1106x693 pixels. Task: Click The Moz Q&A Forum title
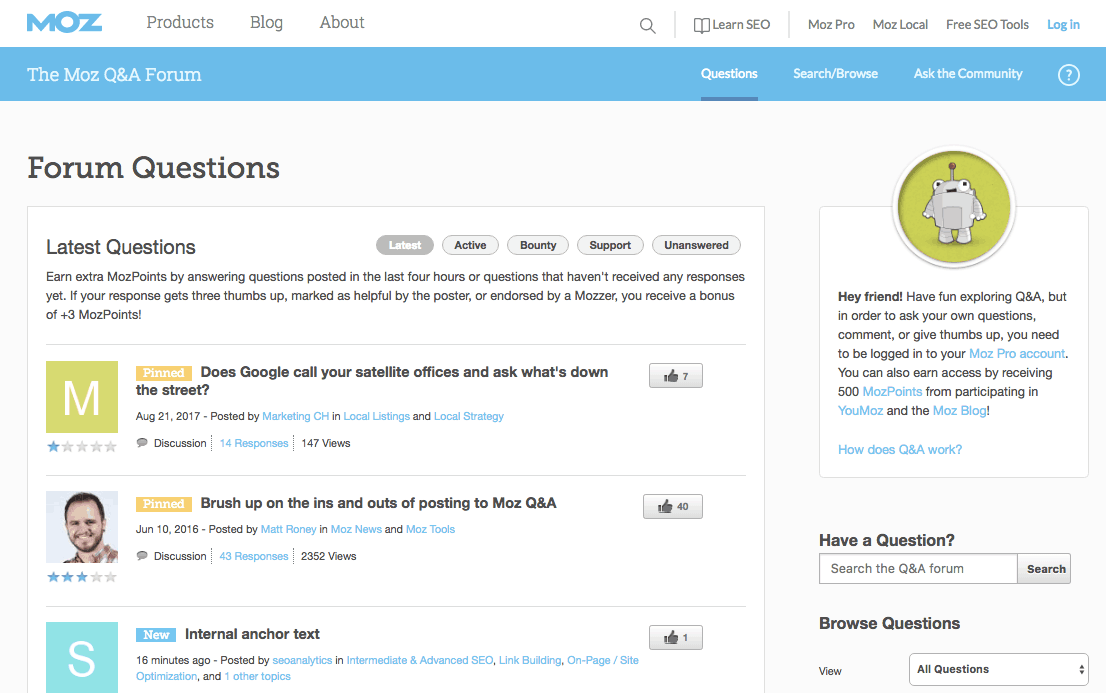pyautogui.click(x=114, y=74)
